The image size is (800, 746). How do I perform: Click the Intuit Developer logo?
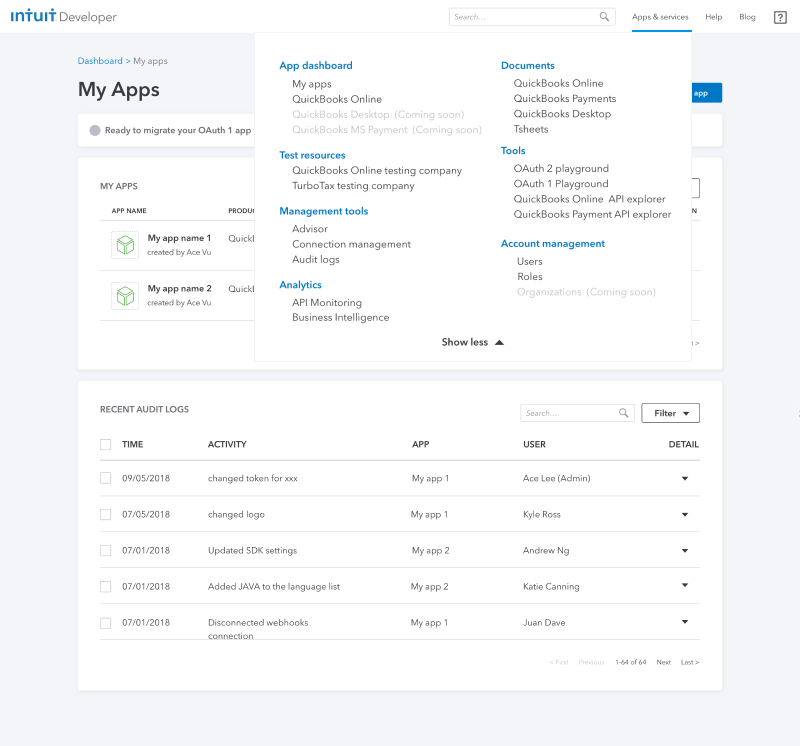coord(64,16)
